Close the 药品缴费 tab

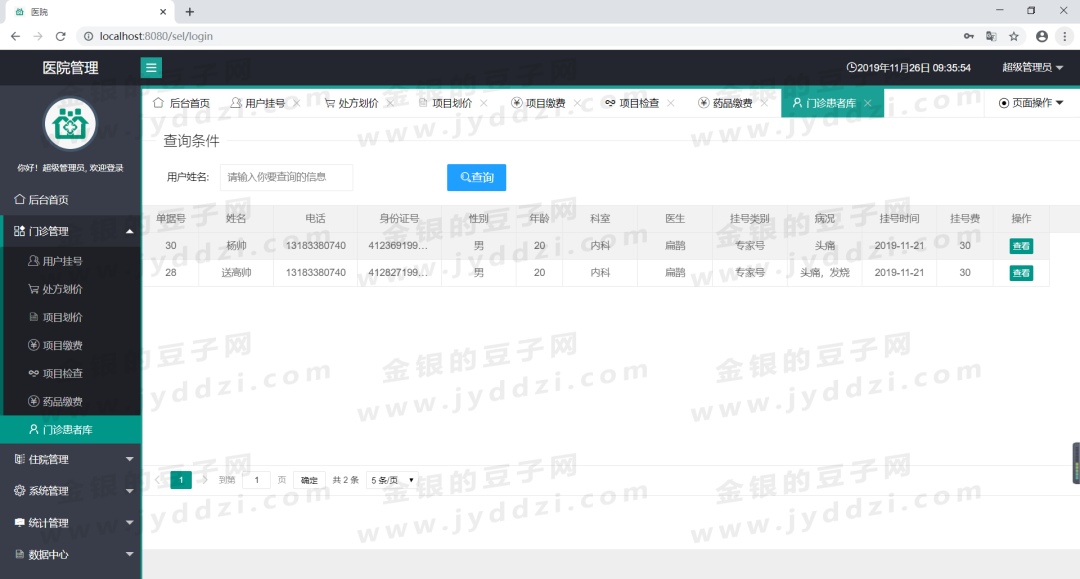(764, 103)
